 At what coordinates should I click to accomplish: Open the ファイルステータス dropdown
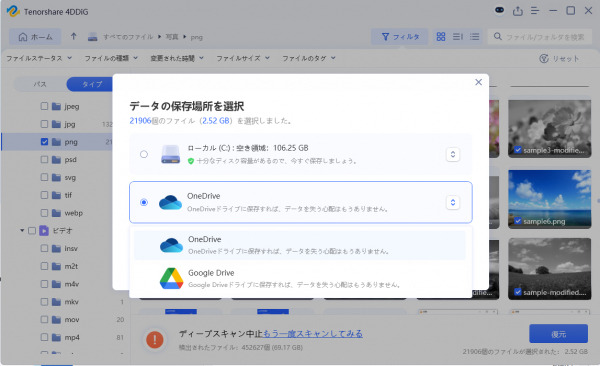pyautogui.click(x=39, y=58)
